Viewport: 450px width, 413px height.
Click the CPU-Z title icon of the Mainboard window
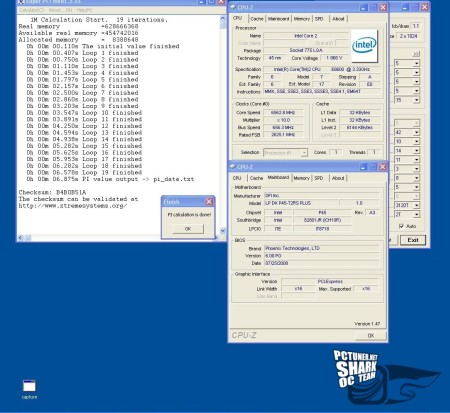(x=233, y=166)
